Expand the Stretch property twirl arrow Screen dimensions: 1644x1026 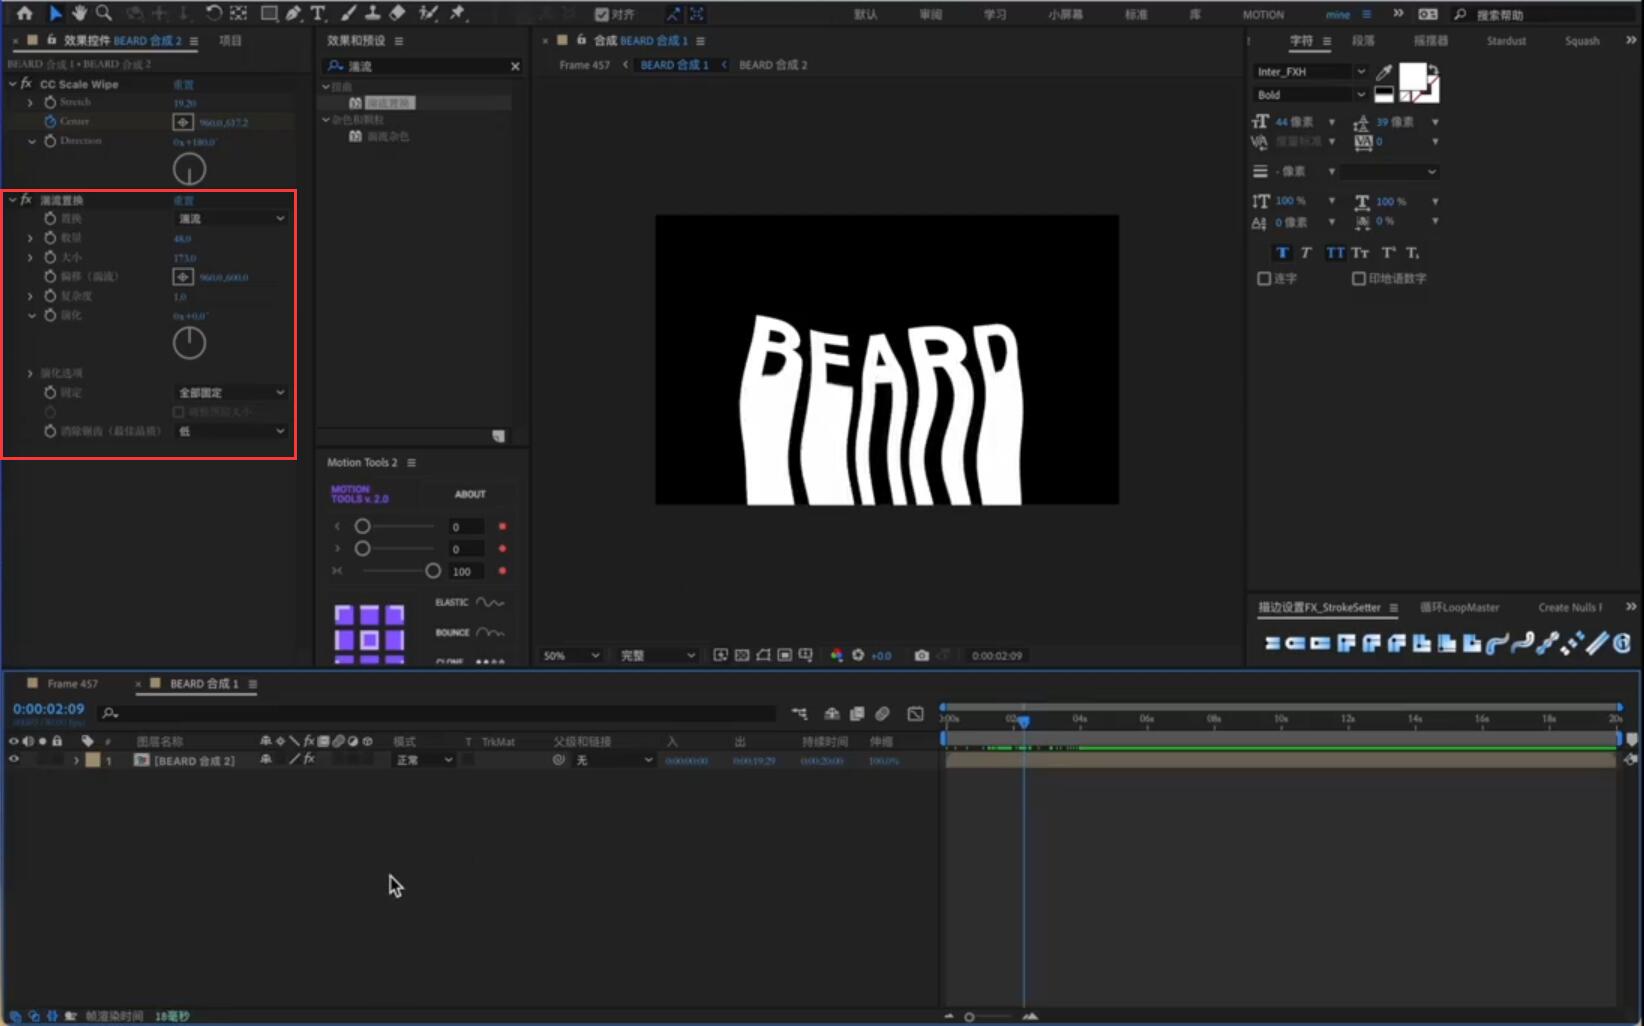[x=30, y=102]
